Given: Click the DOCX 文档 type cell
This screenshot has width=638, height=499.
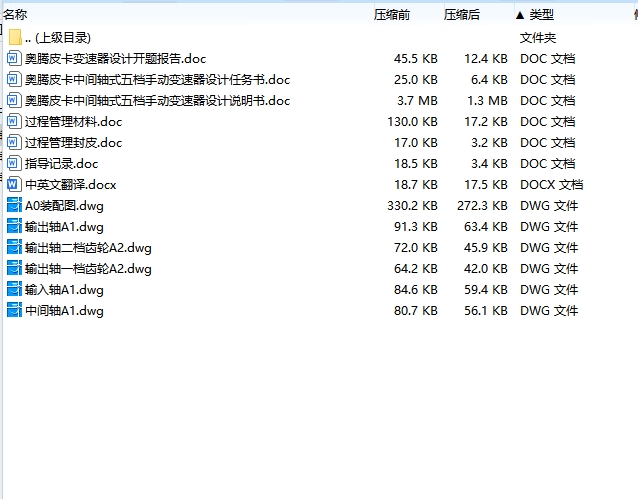Looking at the screenshot, I should [552, 185].
